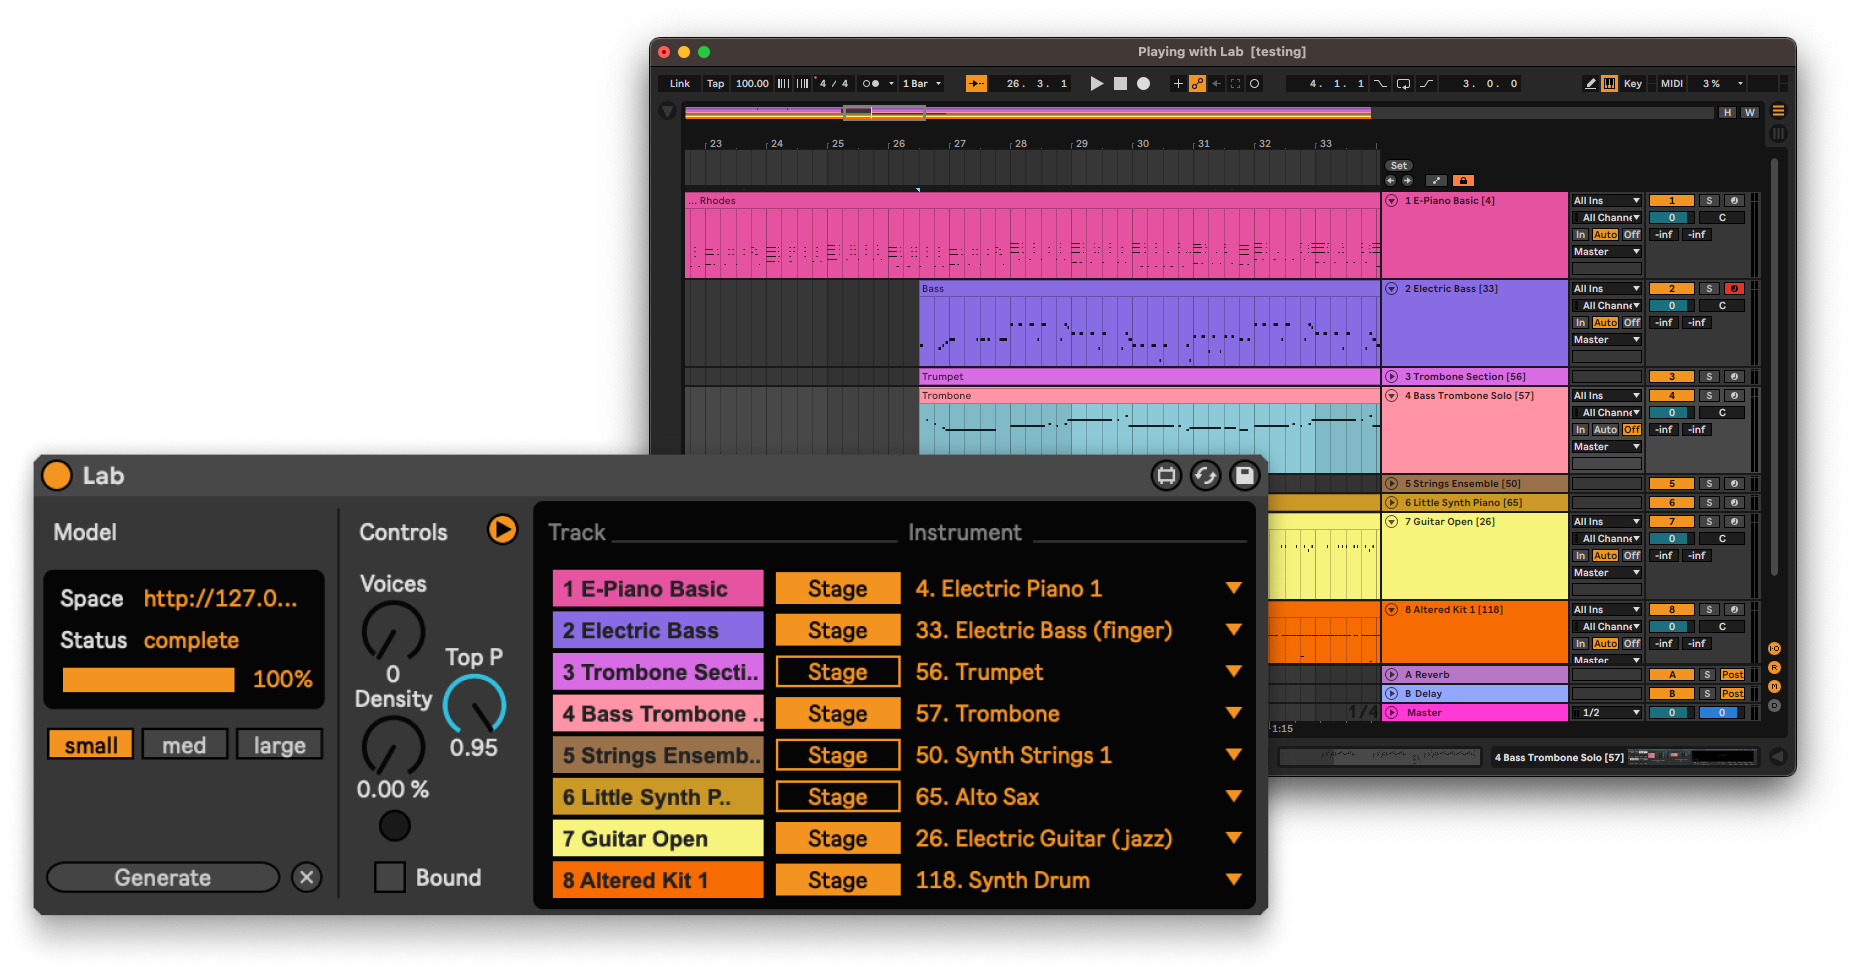The width and height of the screenshot is (1852, 975).
Task: Solo the E-Piano Basic track
Action: click(1710, 201)
